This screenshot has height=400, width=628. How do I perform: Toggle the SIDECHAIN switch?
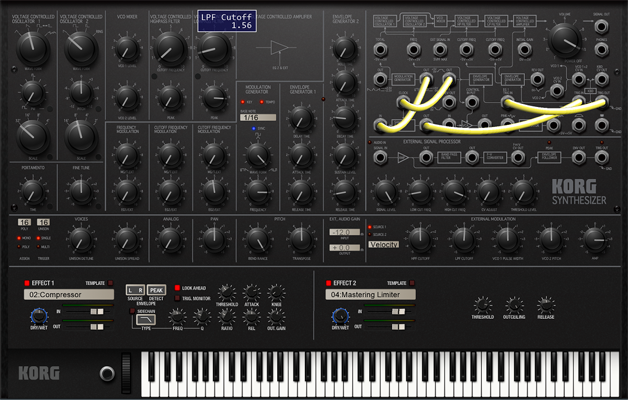132,311
